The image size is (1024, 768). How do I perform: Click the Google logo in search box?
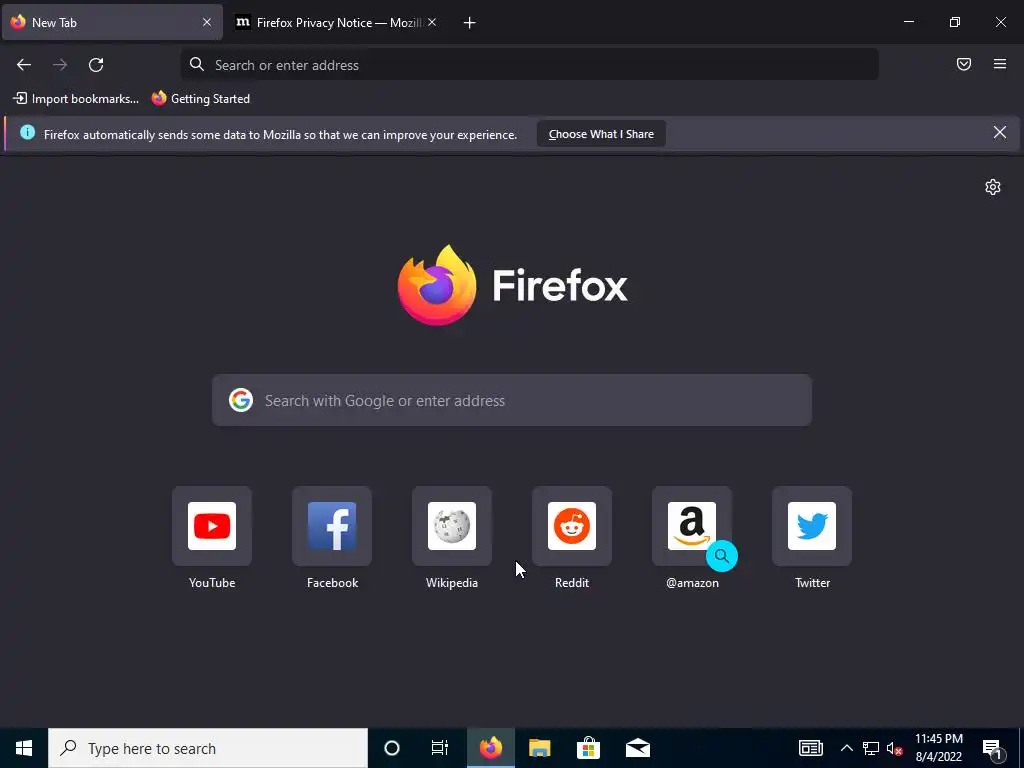(241, 400)
